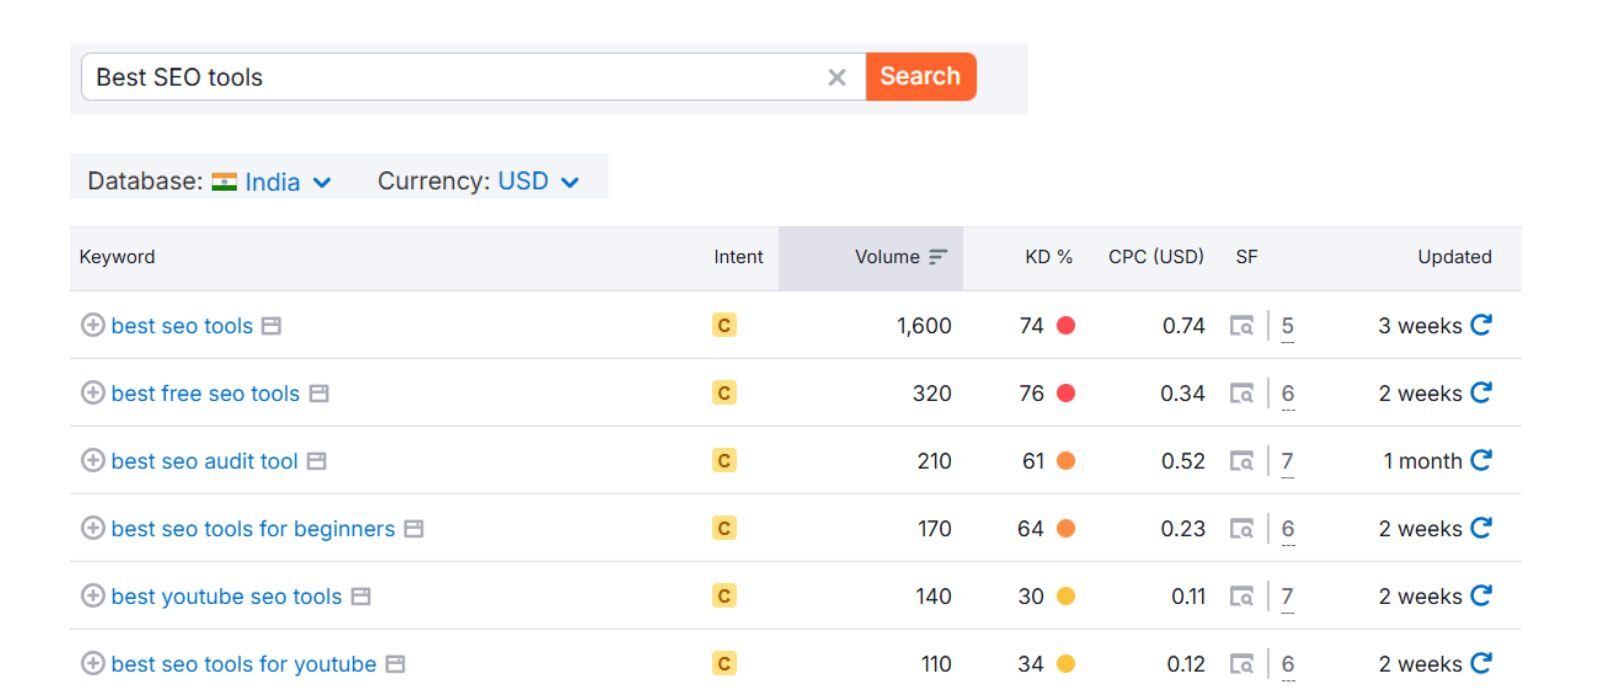Open the India database dropdown
This screenshot has height=700, width=1600.
click(x=272, y=182)
